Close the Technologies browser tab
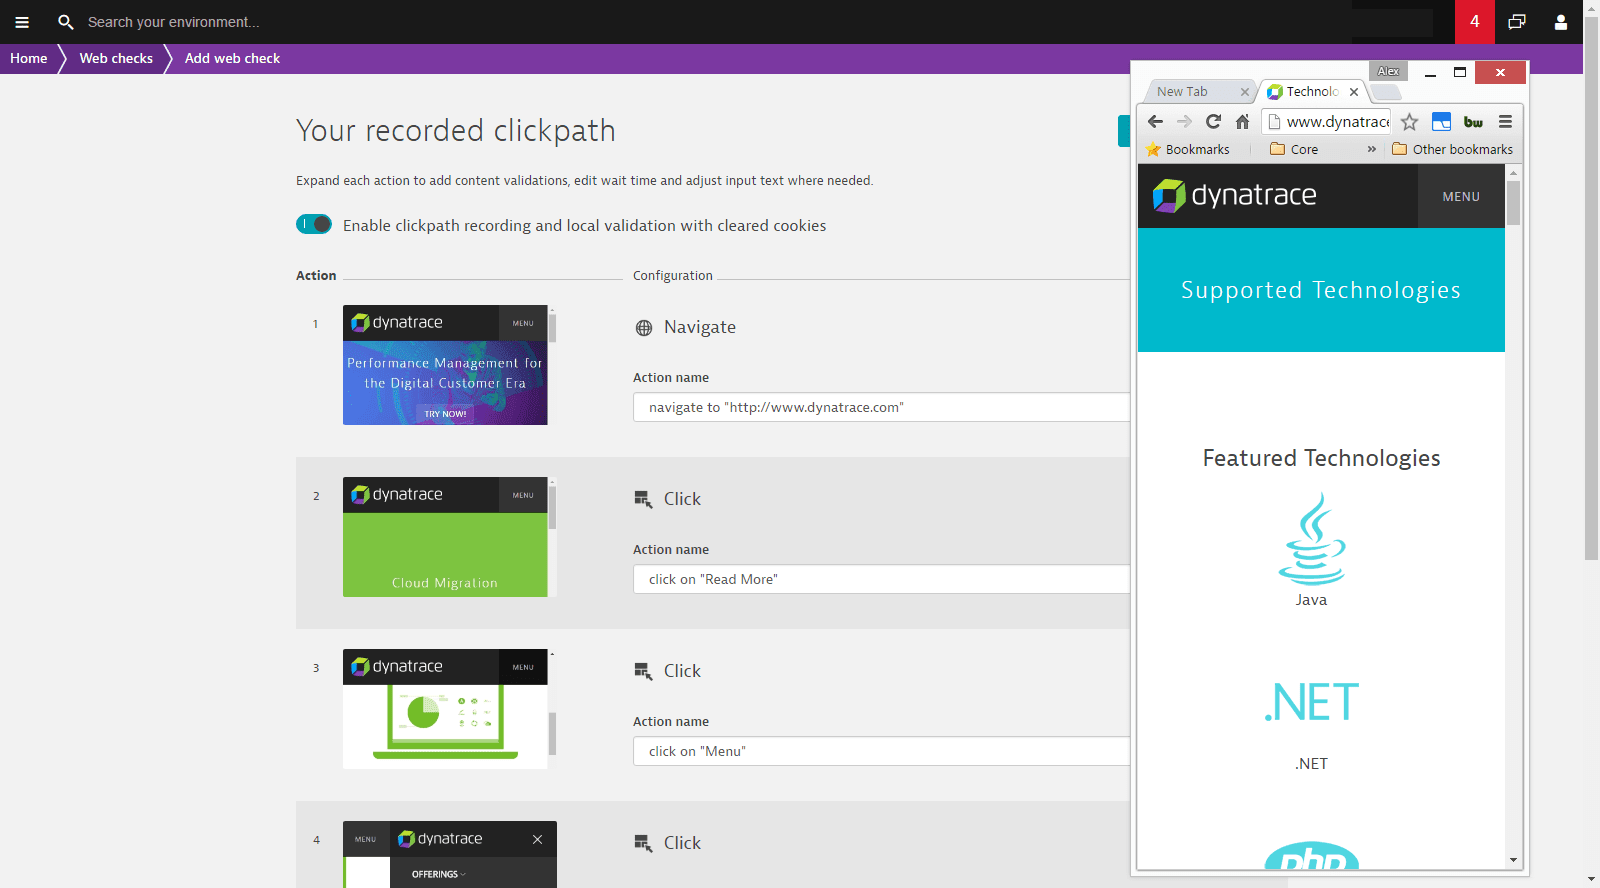This screenshot has height=888, width=1600. point(1354,92)
